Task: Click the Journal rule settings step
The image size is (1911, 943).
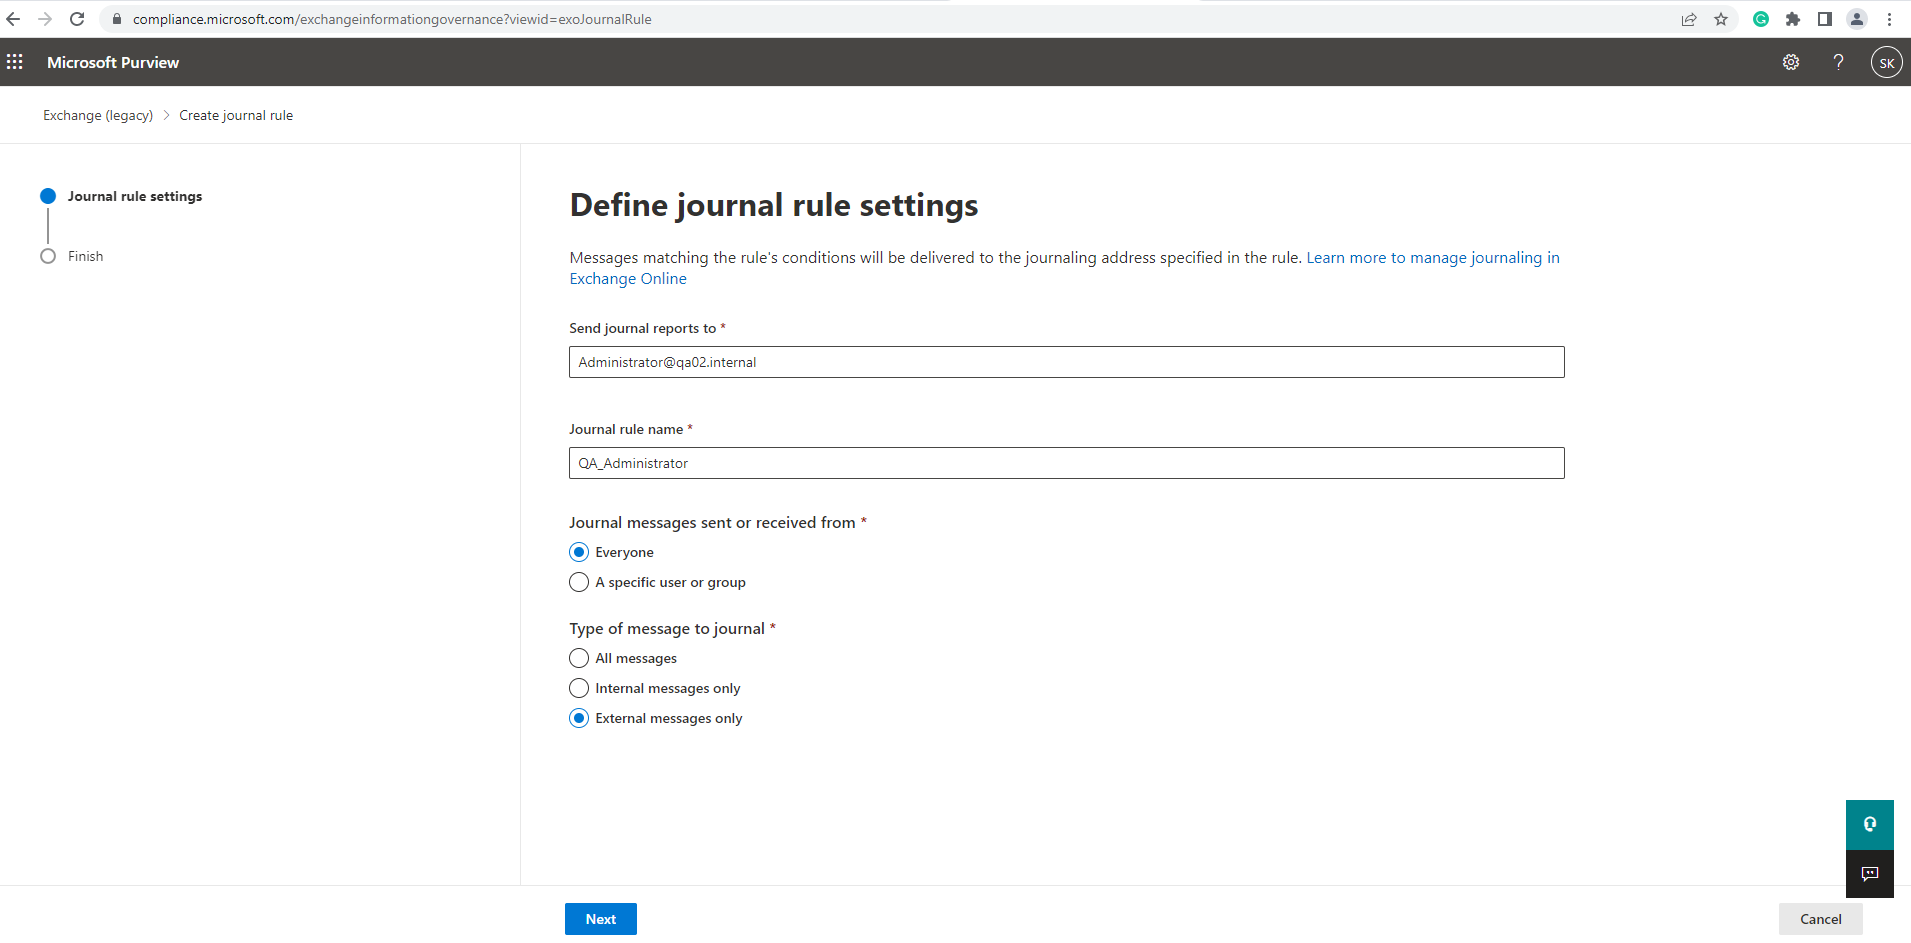Action: [134, 196]
